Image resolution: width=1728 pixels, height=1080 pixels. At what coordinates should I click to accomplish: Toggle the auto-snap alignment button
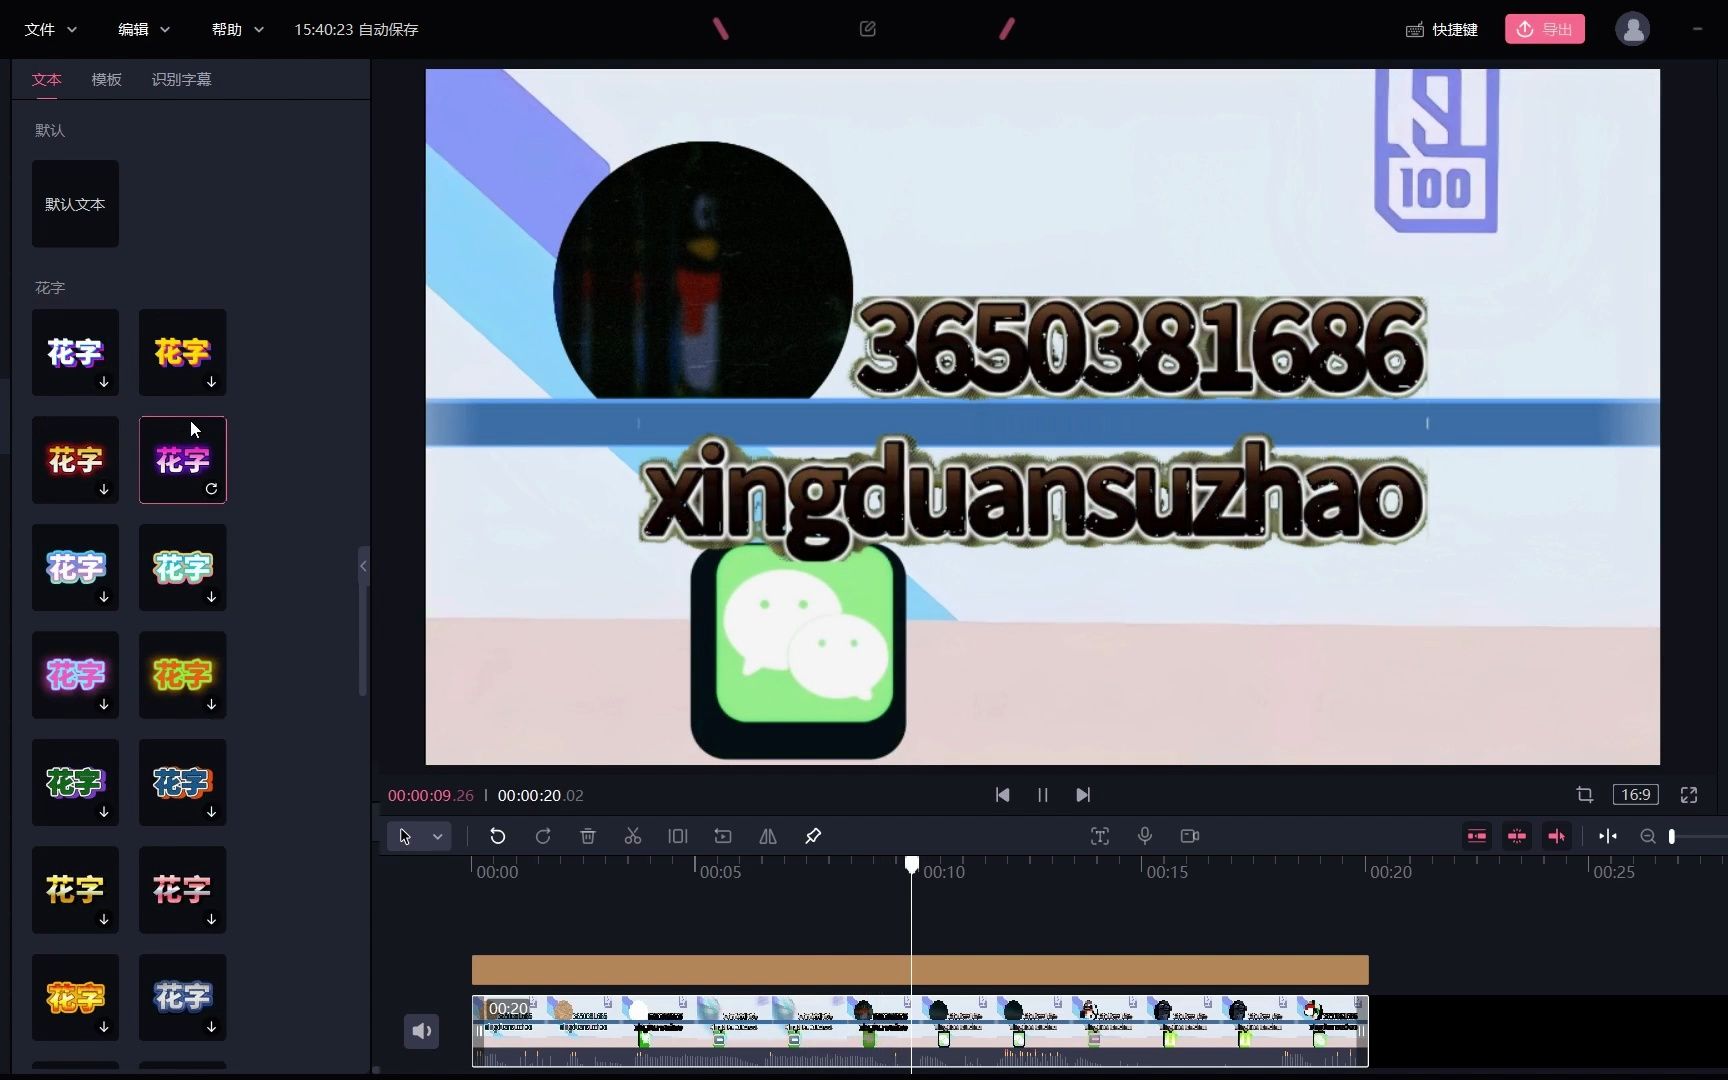click(x=1517, y=836)
